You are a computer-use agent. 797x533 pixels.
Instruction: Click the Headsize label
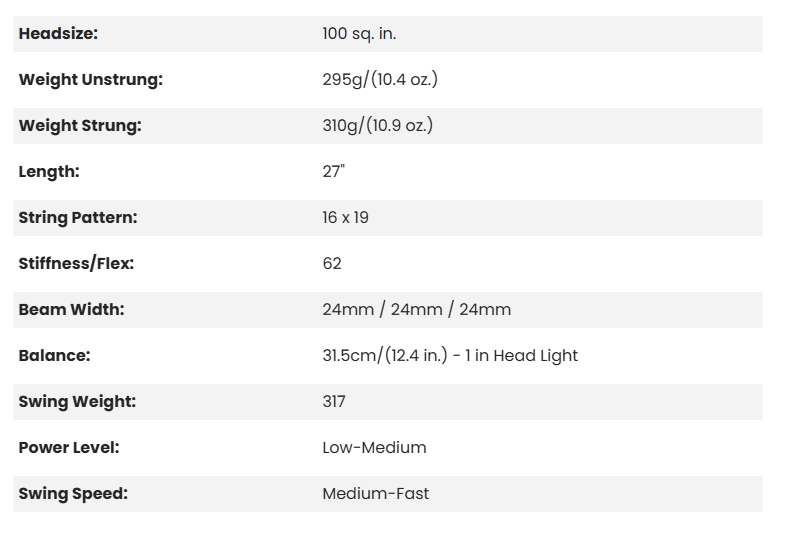click(x=58, y=34)
